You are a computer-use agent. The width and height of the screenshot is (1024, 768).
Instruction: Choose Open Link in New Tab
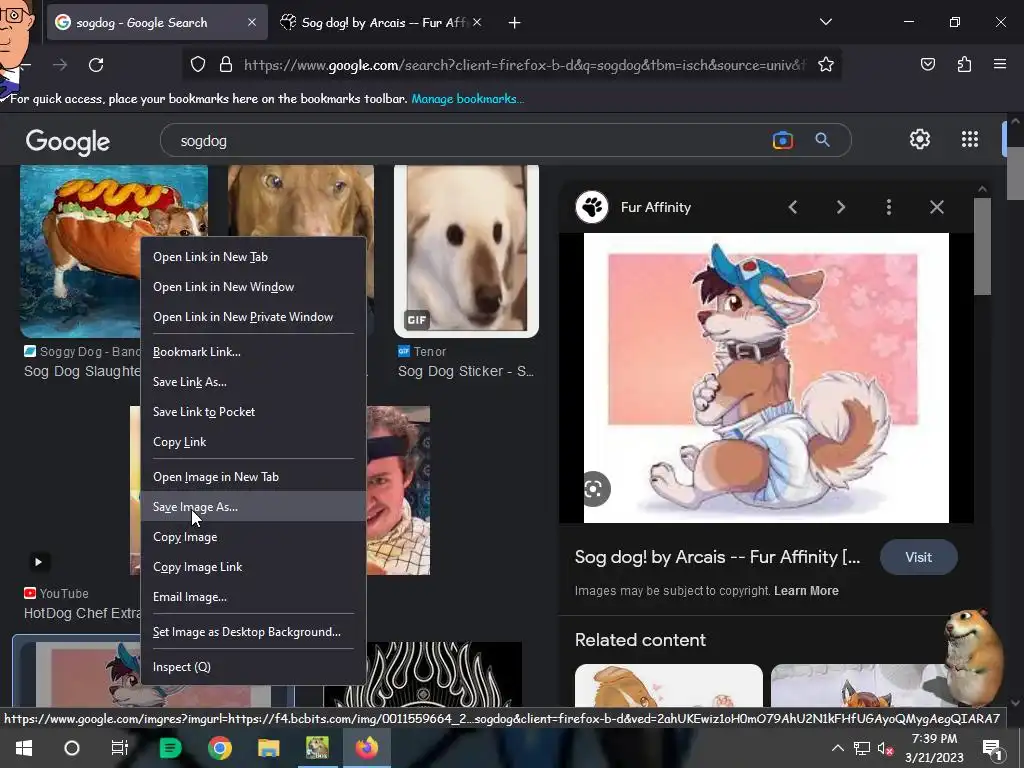click(253, 257)
